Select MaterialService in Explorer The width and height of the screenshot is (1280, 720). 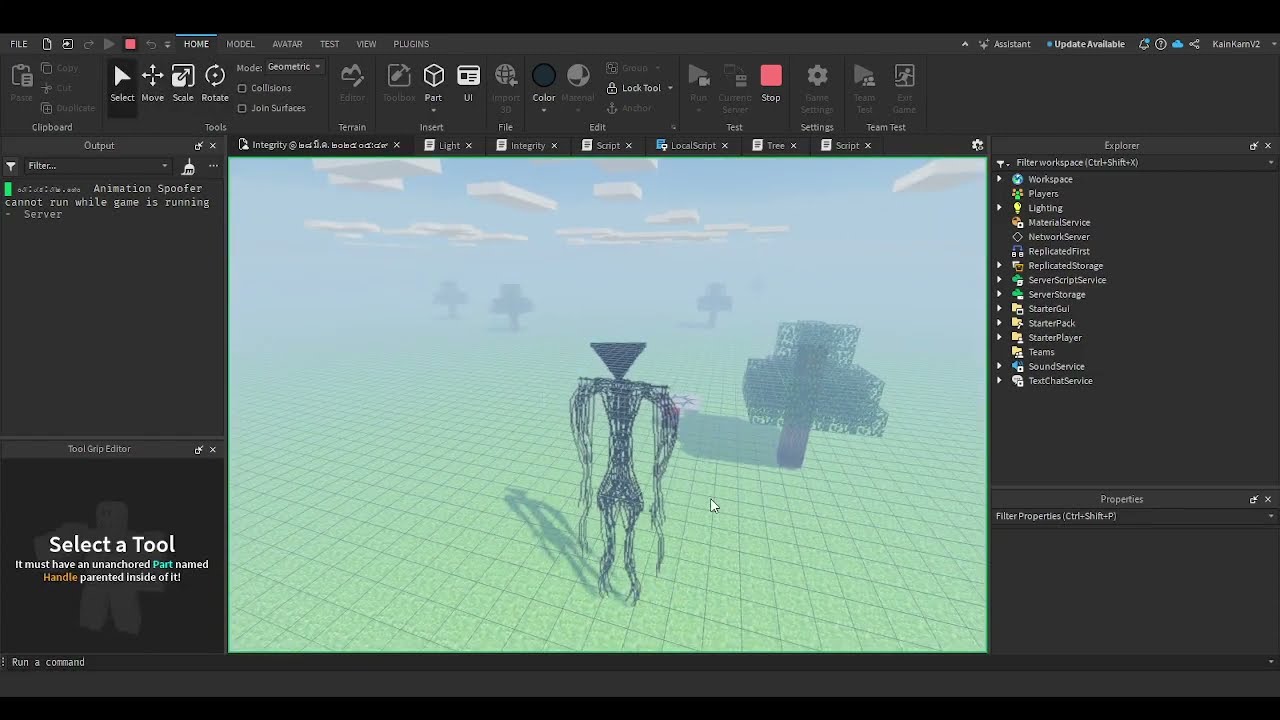pos(1059,223)
